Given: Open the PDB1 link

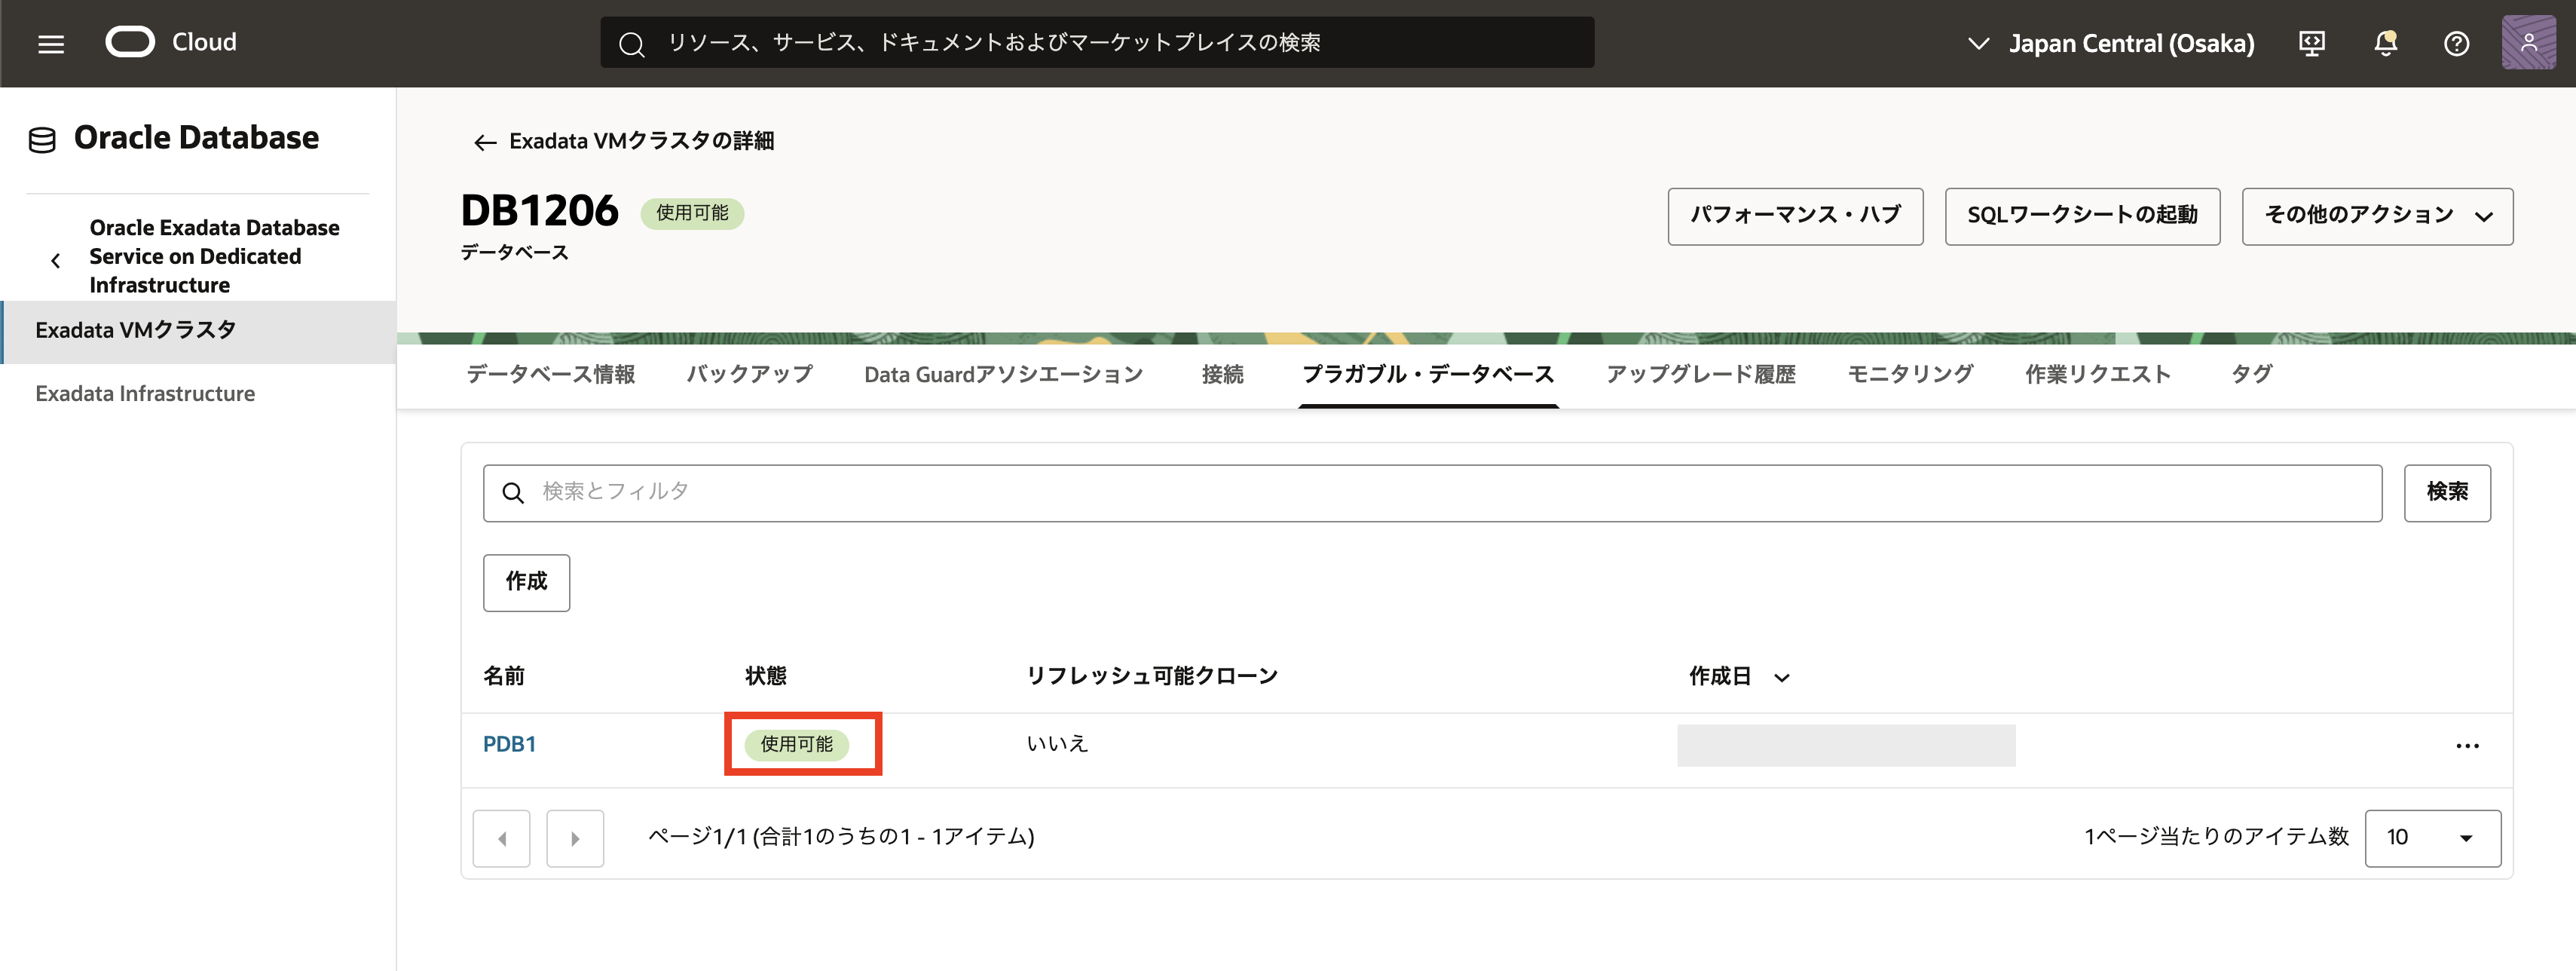Looking at the screenshot, I should [509, 745].
